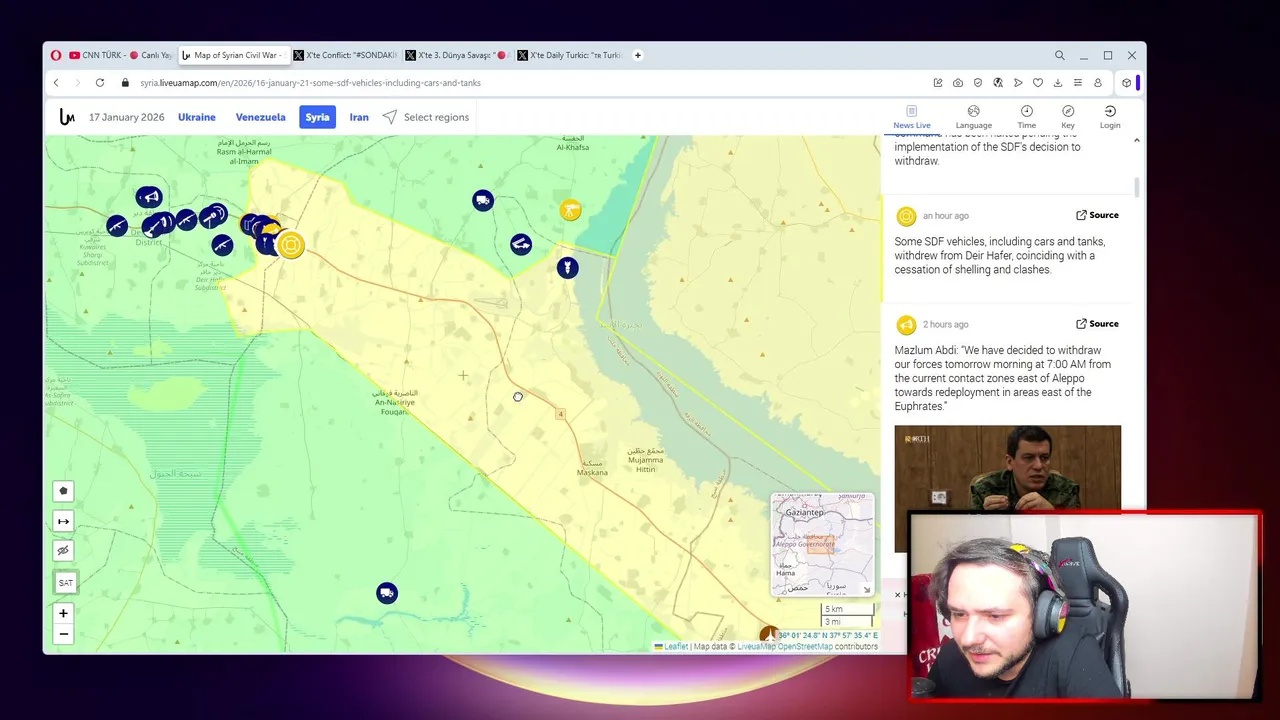Go back in browser history
The width and height of the screenshot is (1280, 720).
coord(57,83)
